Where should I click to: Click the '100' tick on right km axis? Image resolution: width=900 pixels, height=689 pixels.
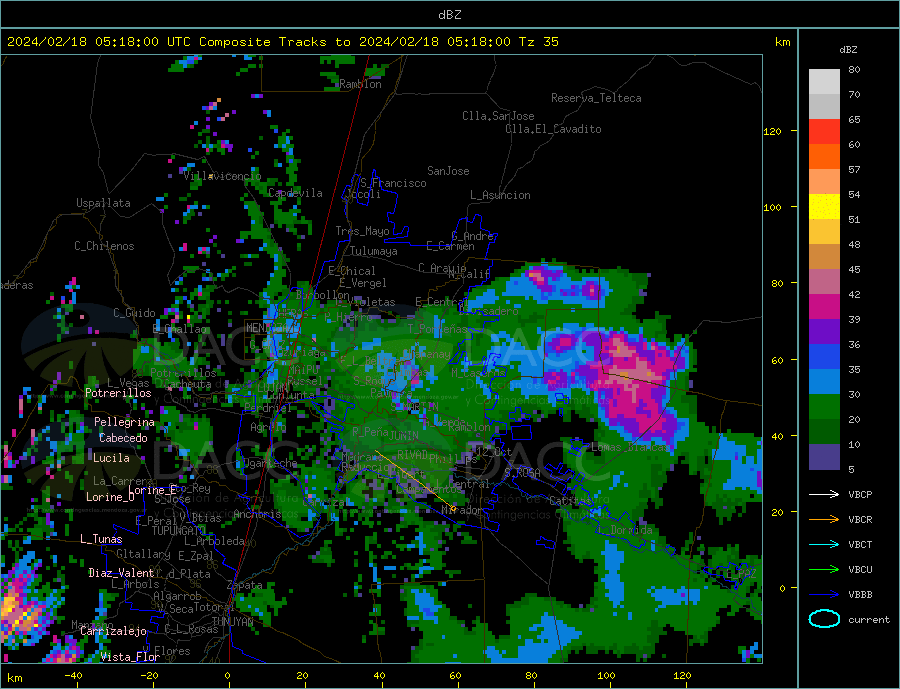772,207
